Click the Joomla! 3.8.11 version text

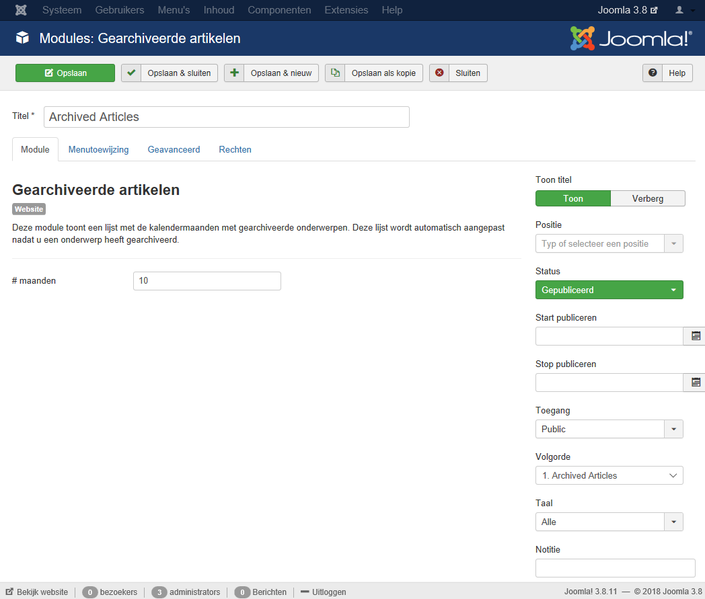click(590, 591)
